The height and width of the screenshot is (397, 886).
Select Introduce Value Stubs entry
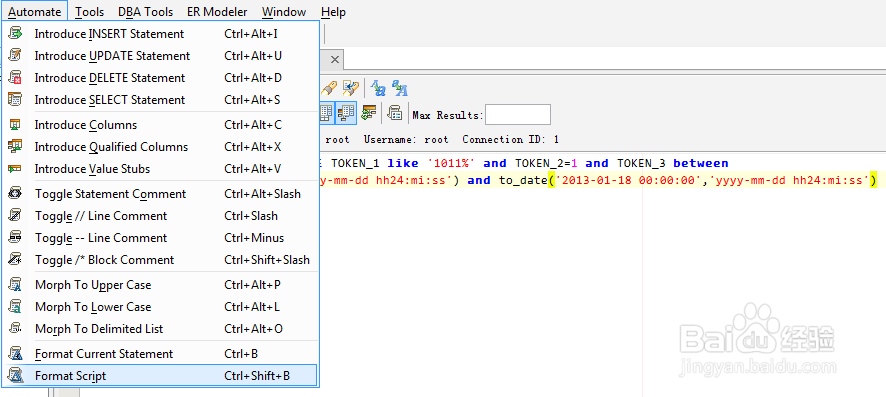coord(160,169)
